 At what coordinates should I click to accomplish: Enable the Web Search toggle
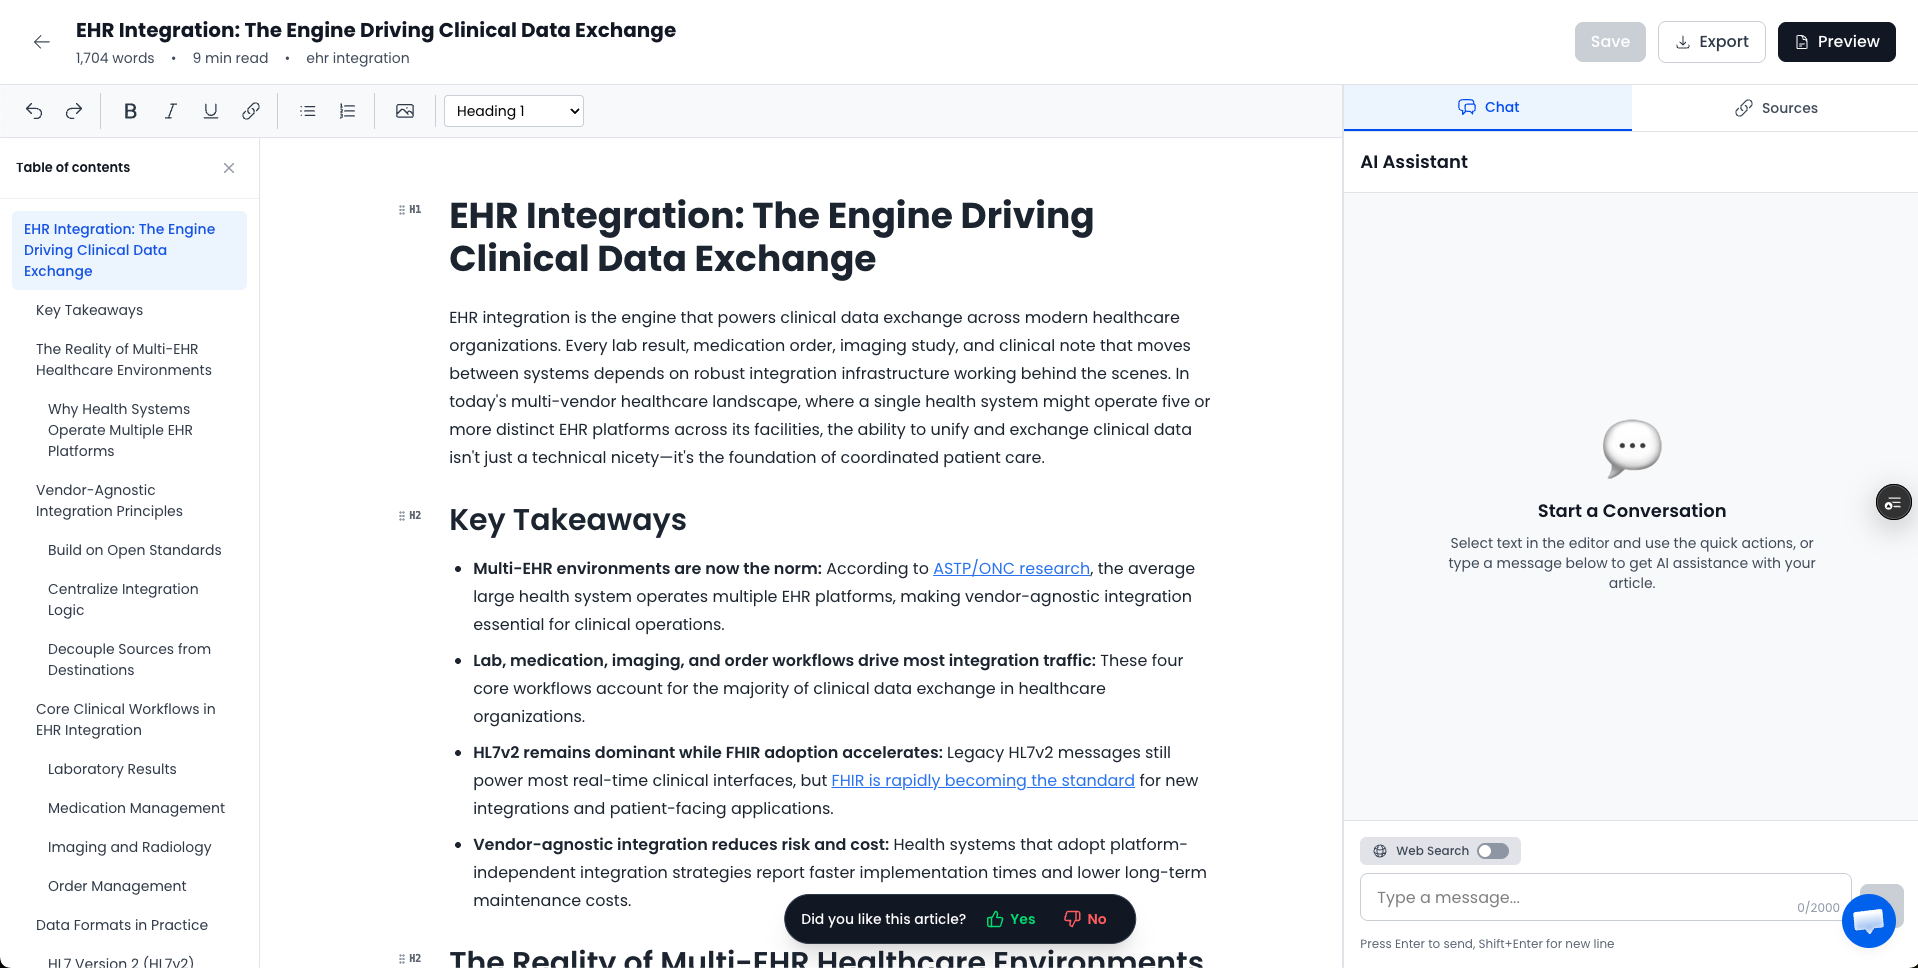click(x=1492, y=851)
